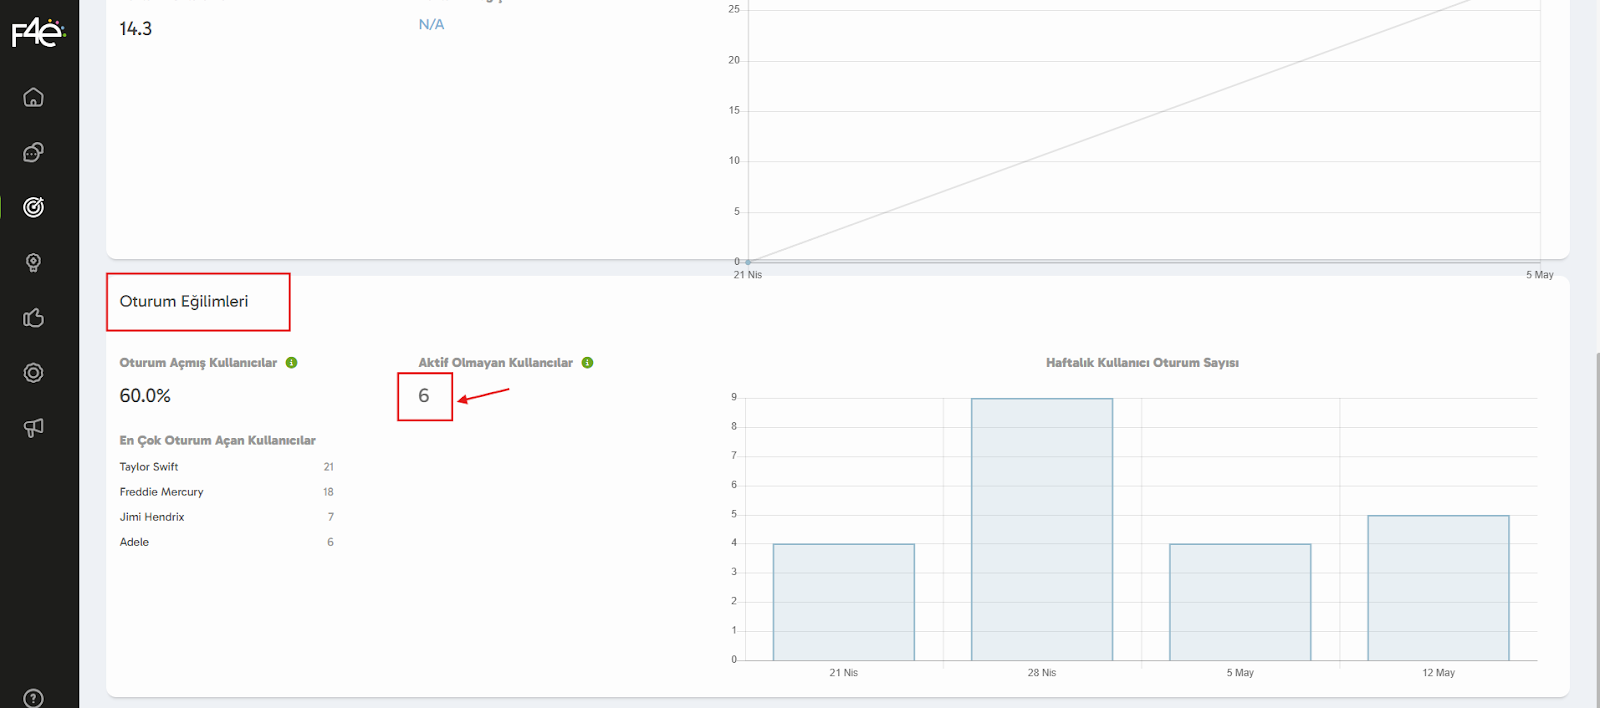This screenshot has width=1600, height=708.
Task: Open the home page from the sidebar
Action: pyautogui.click(x=33, y=97)
